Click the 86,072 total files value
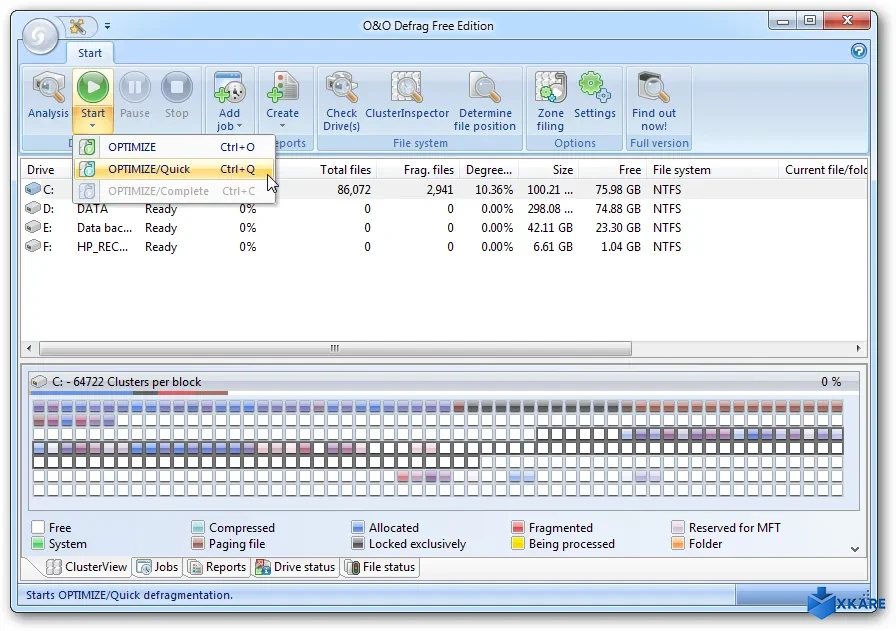The width and height of the screenshot is (896, 631). click(x=354, y=189)
